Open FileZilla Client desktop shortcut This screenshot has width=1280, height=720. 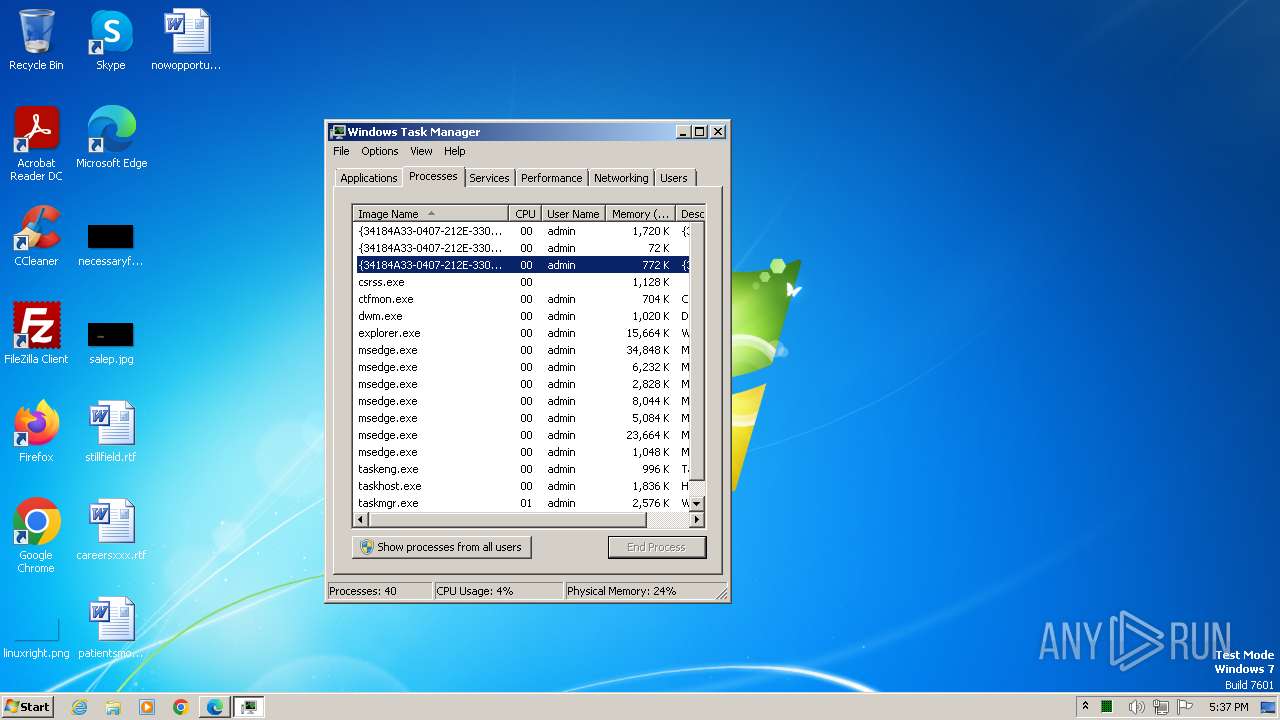pos(36,334)
